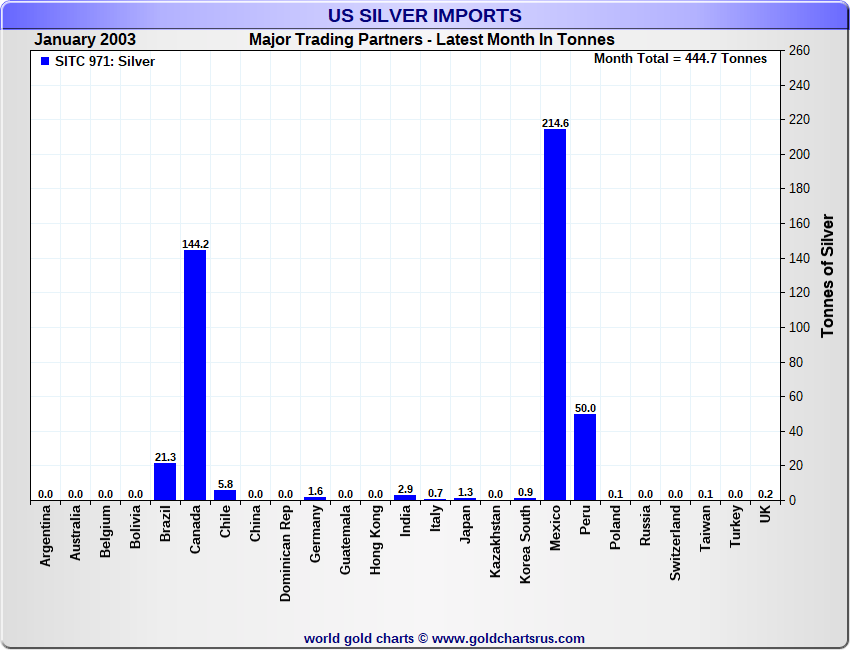Click the blue SITC 971 legend swatch
Viewport: 850px width, 650px height.
pos(44,61)
